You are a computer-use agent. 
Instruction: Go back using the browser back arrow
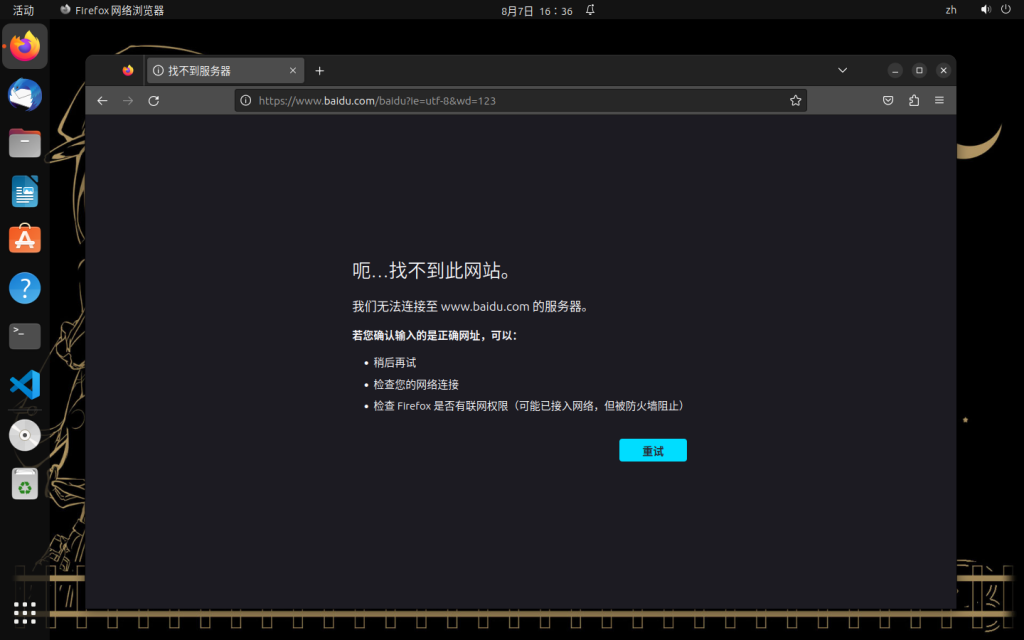pyautogui.click(x=102, y=101)
